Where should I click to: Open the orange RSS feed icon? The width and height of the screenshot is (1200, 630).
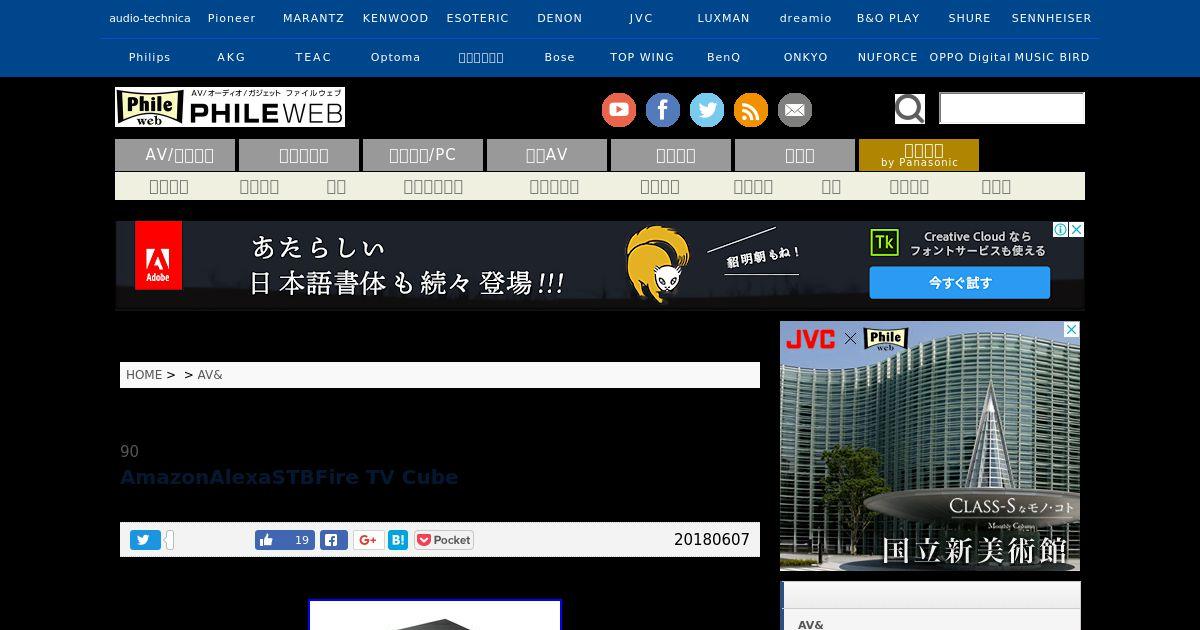point(751,110)
